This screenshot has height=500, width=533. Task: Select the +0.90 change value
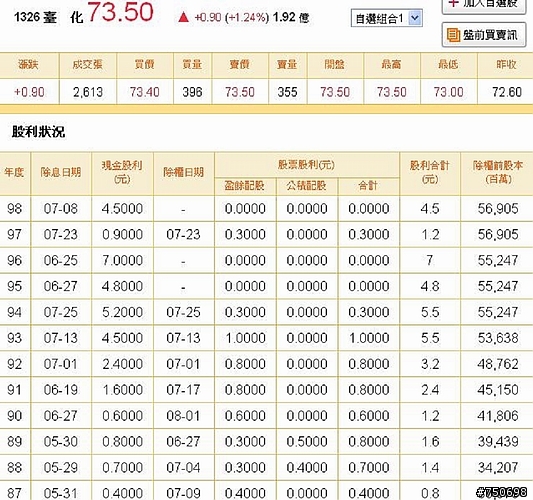tap(29, 92)
